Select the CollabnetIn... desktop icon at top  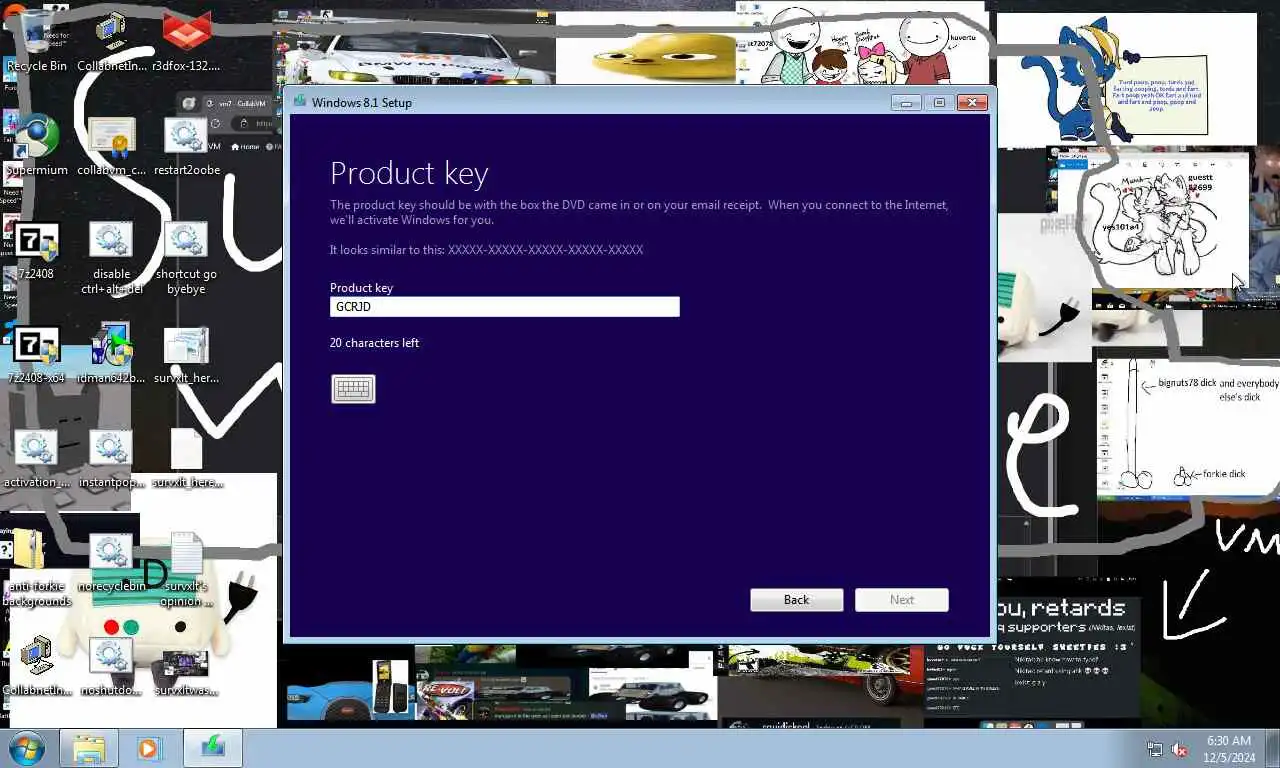coord(112,43)
